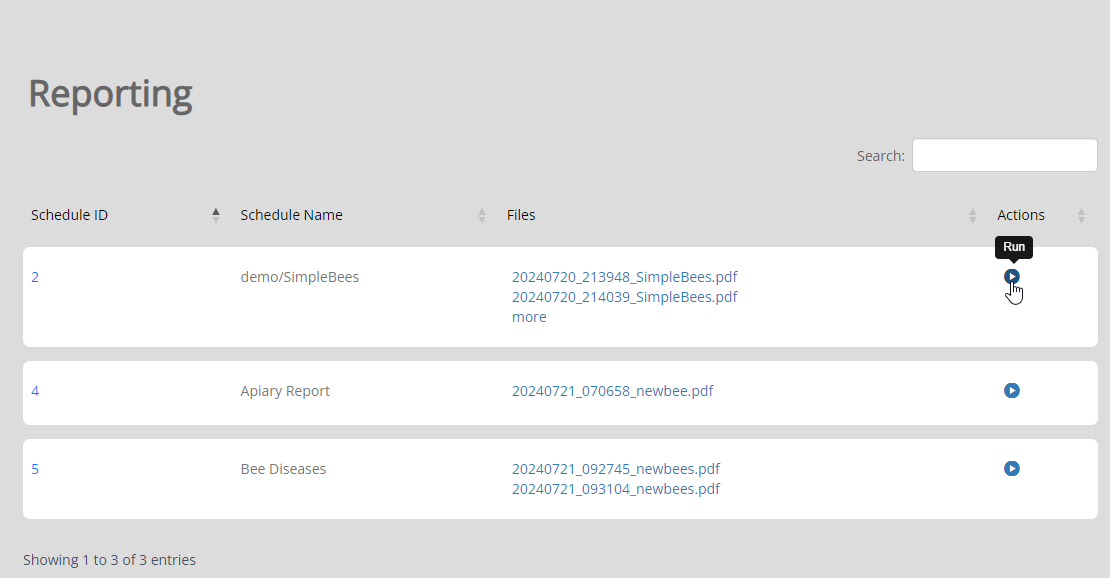Viewport: 1110px width, 578px height.
Task: Open 20240721_093104_newbees.pdf file
Action: 616,489
